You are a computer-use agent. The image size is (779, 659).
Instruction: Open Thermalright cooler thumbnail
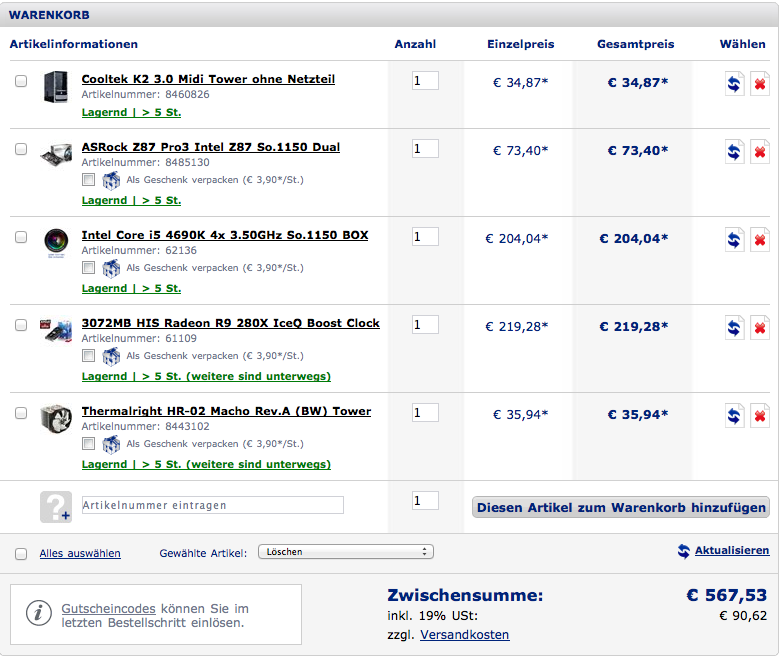pos(56,418)
